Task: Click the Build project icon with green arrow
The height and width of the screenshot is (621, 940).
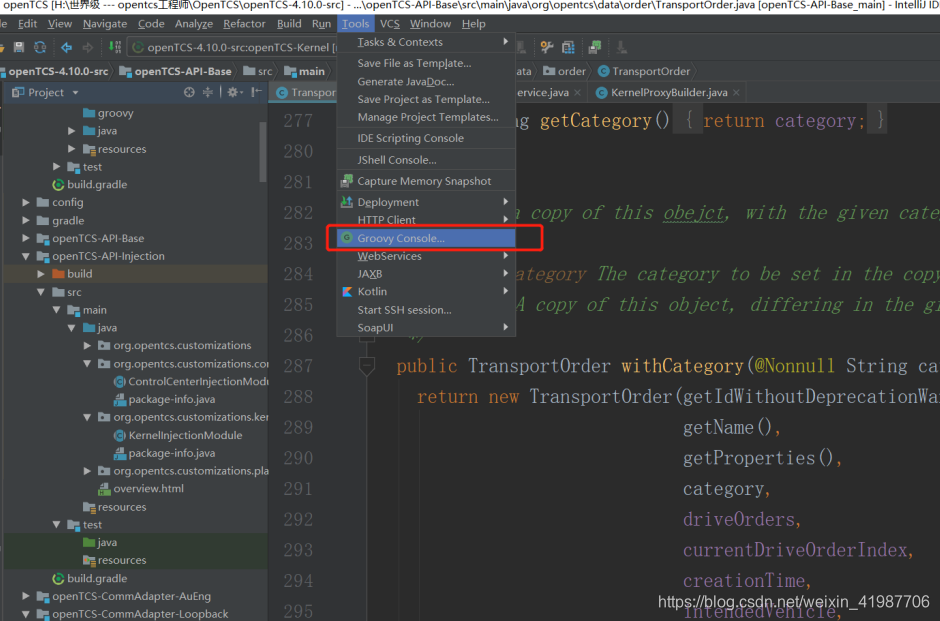Action: (115, 47)
